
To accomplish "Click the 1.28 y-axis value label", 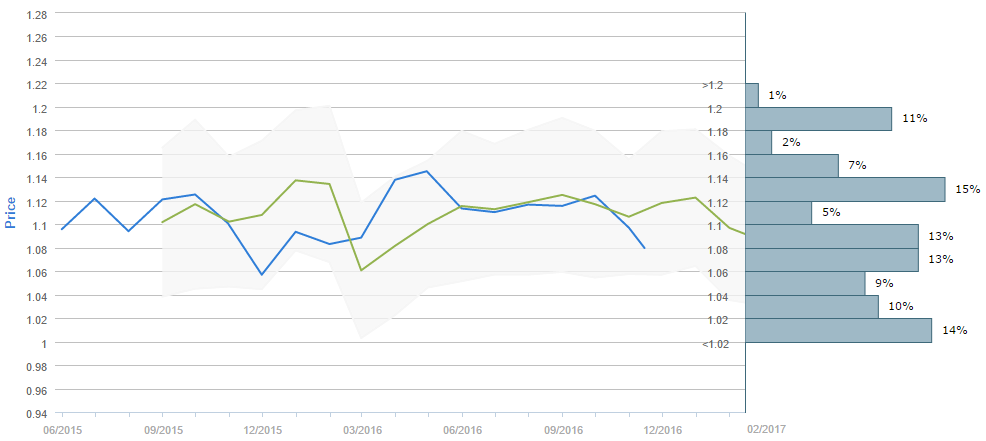I will pyautogui.click(x=34, y=14).
